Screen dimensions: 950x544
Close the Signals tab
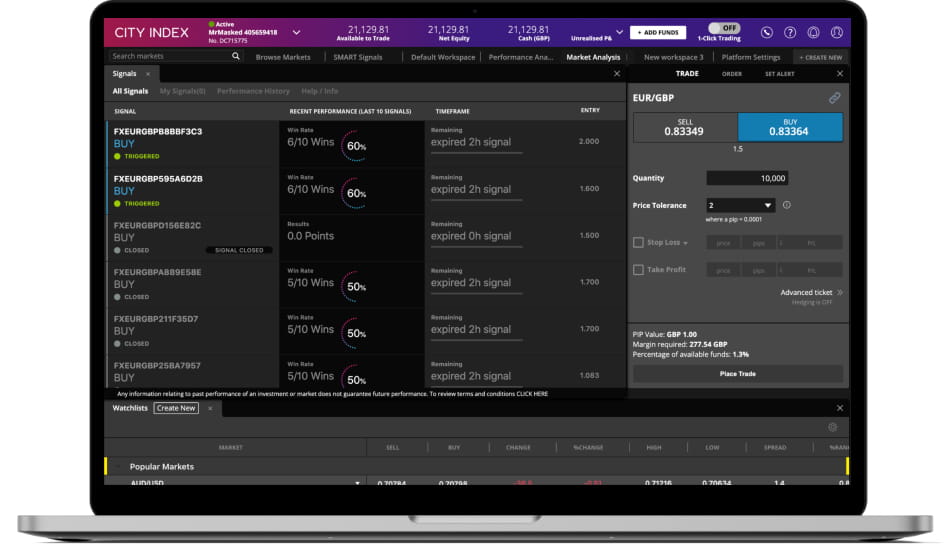click(x=148, y=74)
